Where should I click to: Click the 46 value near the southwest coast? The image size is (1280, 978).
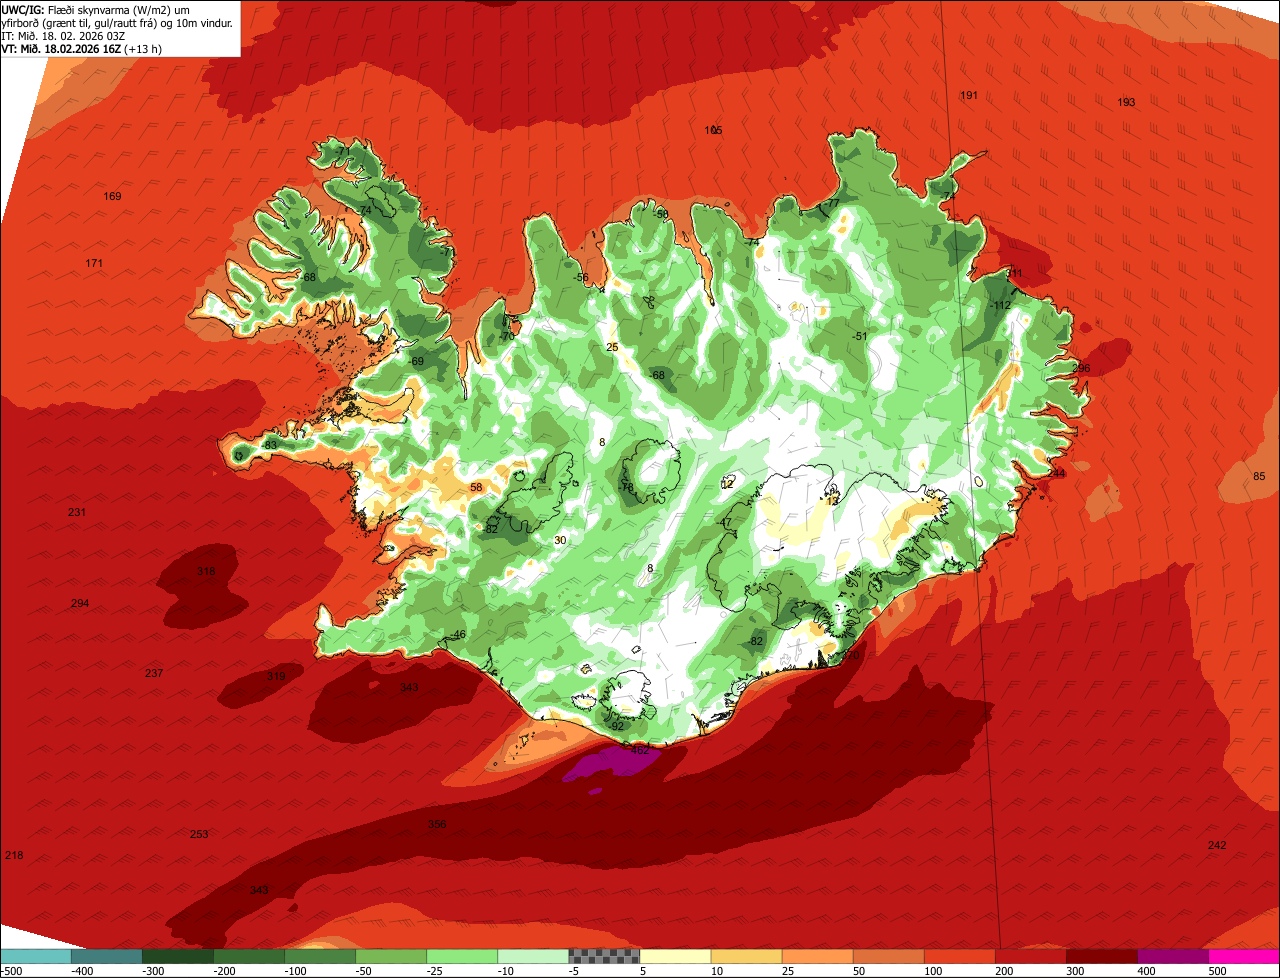point(459,634)
